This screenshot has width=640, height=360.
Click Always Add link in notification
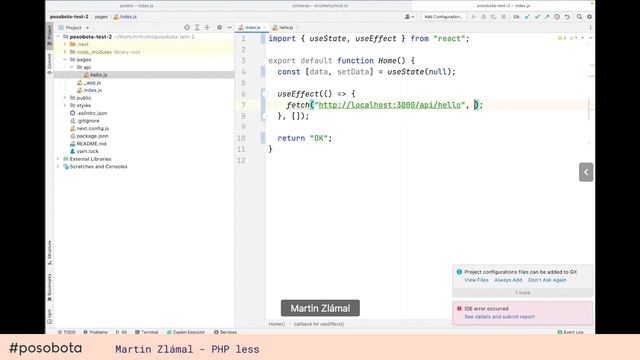tap(508, 280)
